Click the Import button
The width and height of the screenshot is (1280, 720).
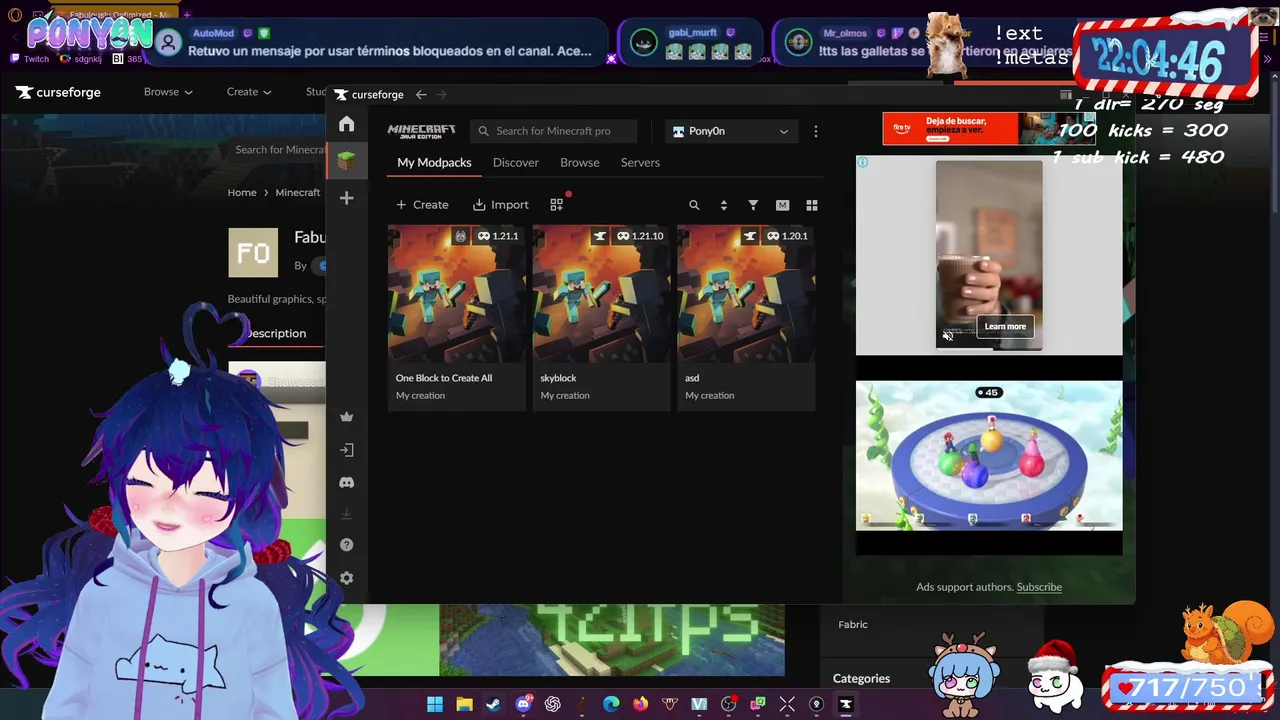coord(500,204)
